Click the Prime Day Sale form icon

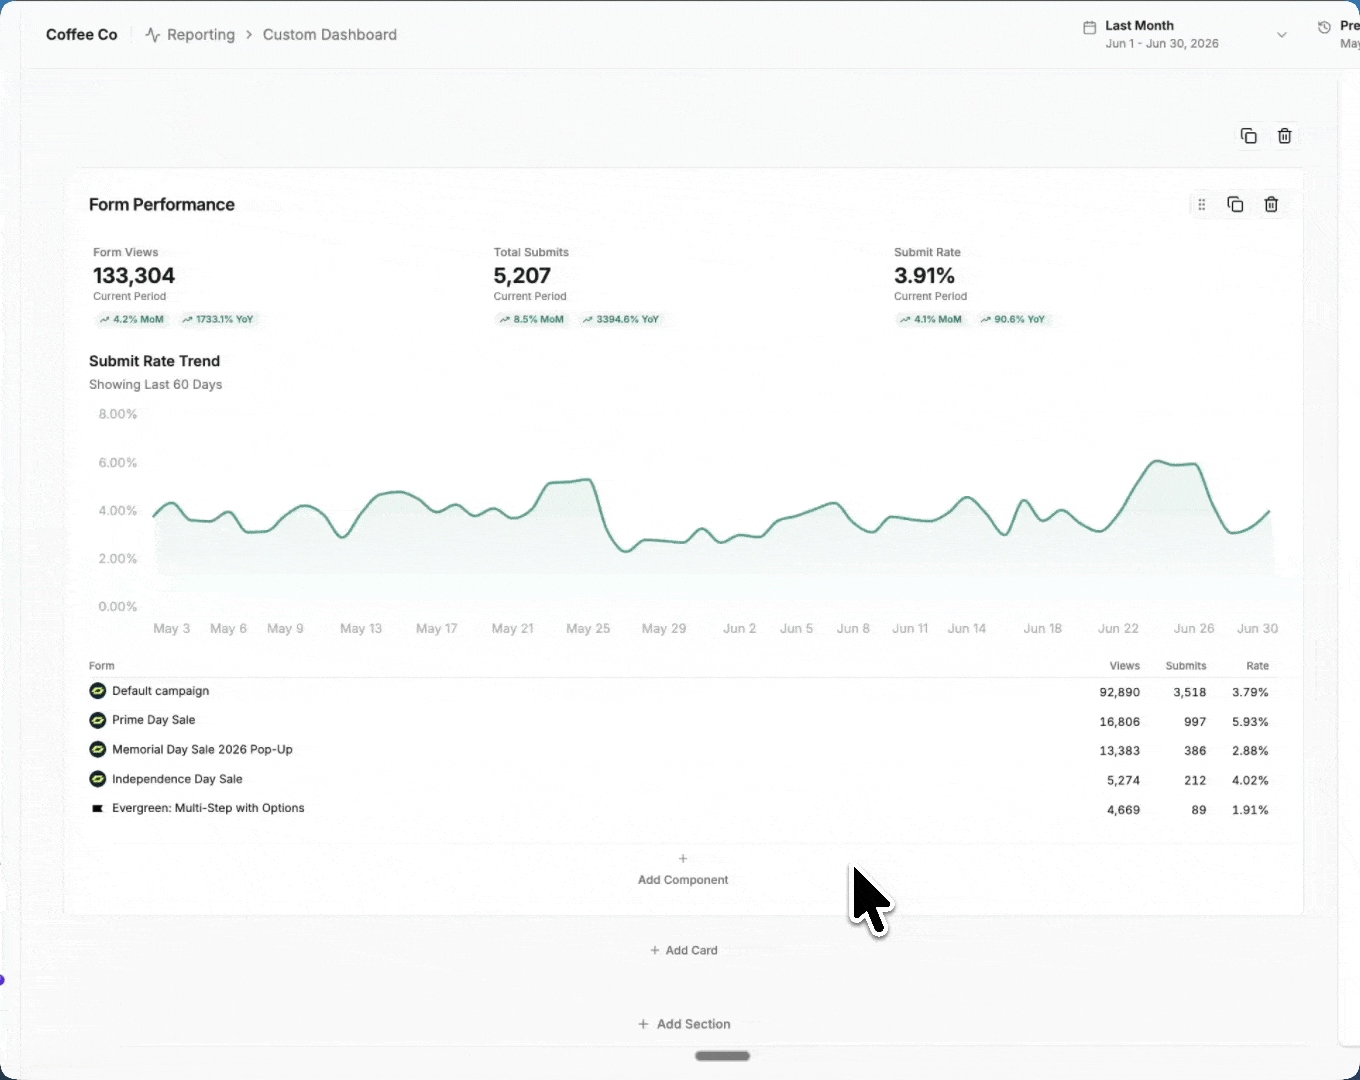click(97, 720)
